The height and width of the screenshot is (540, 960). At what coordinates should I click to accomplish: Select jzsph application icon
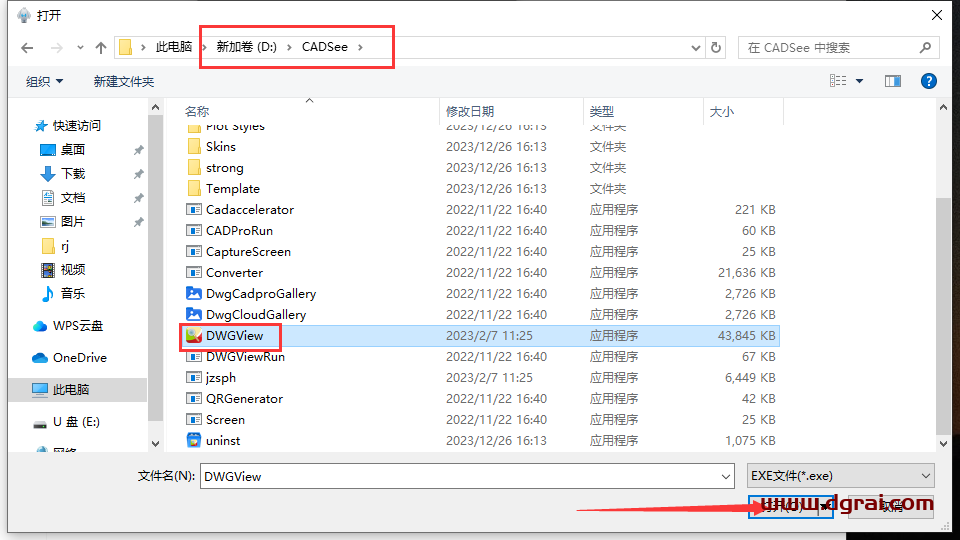[x=194, y=378]
